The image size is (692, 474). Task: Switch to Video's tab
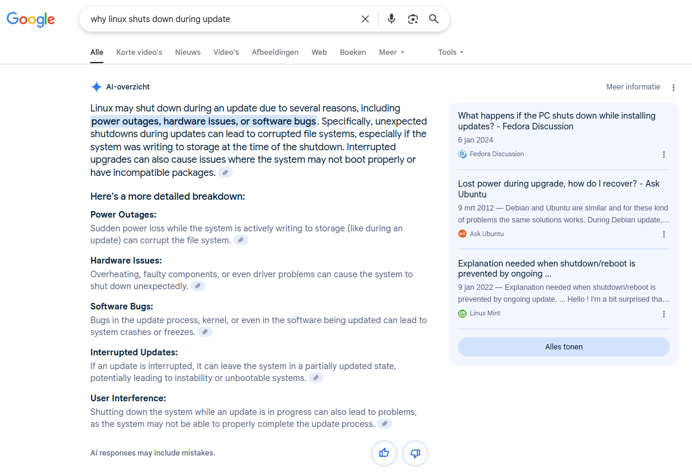[226, 52]
